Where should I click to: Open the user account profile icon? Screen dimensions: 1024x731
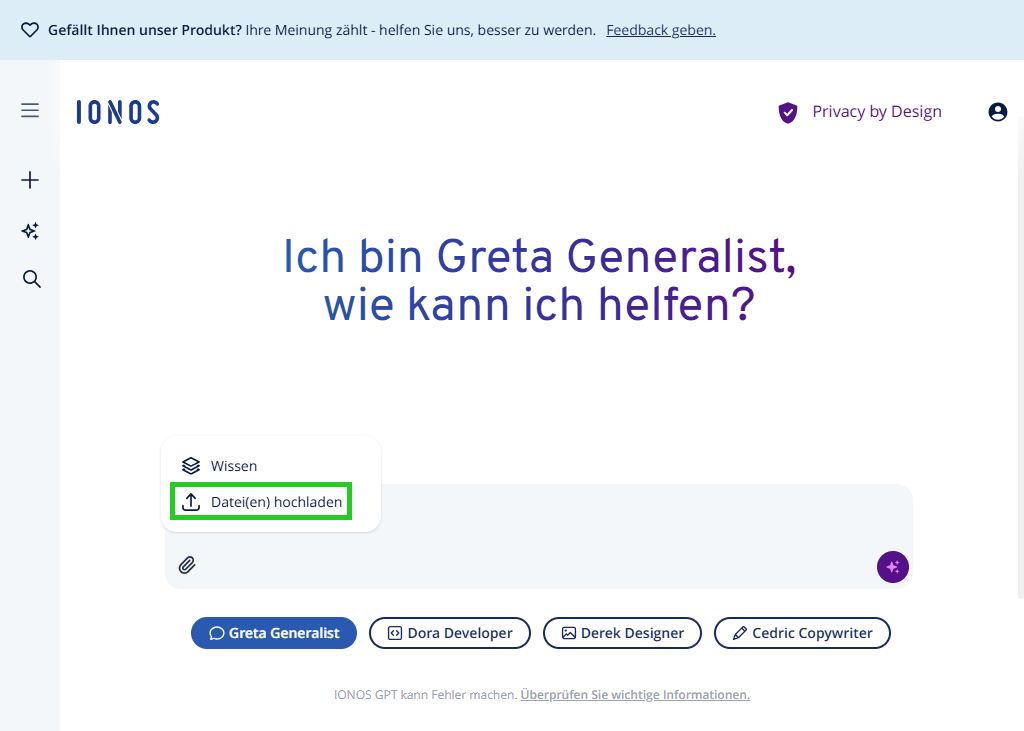tap(997, 112)
